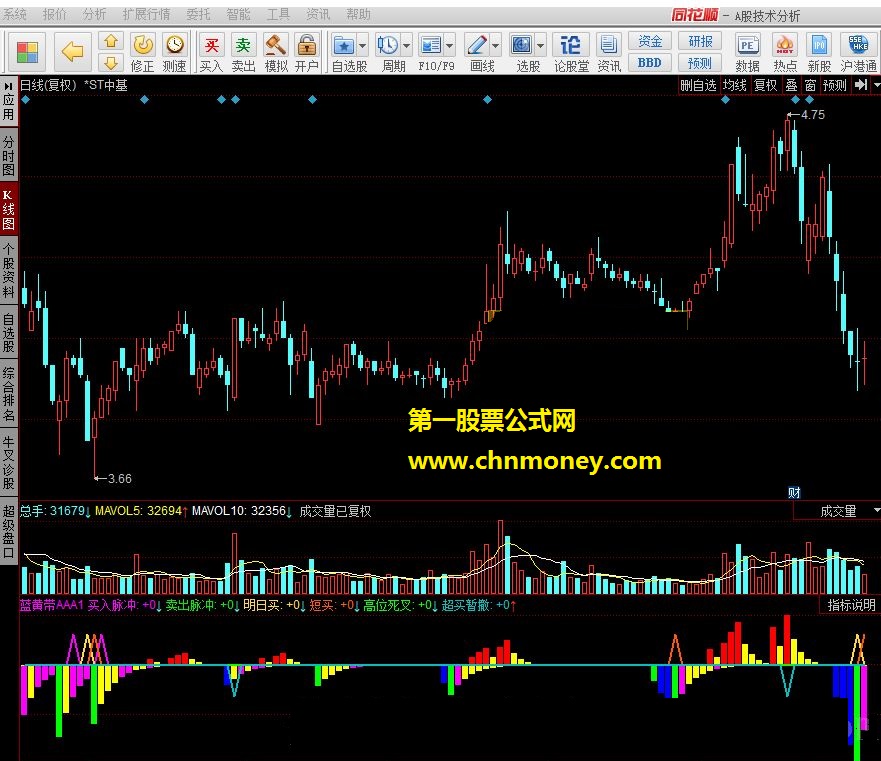
Task: Click the 研报 research report button
Action: 700,41
